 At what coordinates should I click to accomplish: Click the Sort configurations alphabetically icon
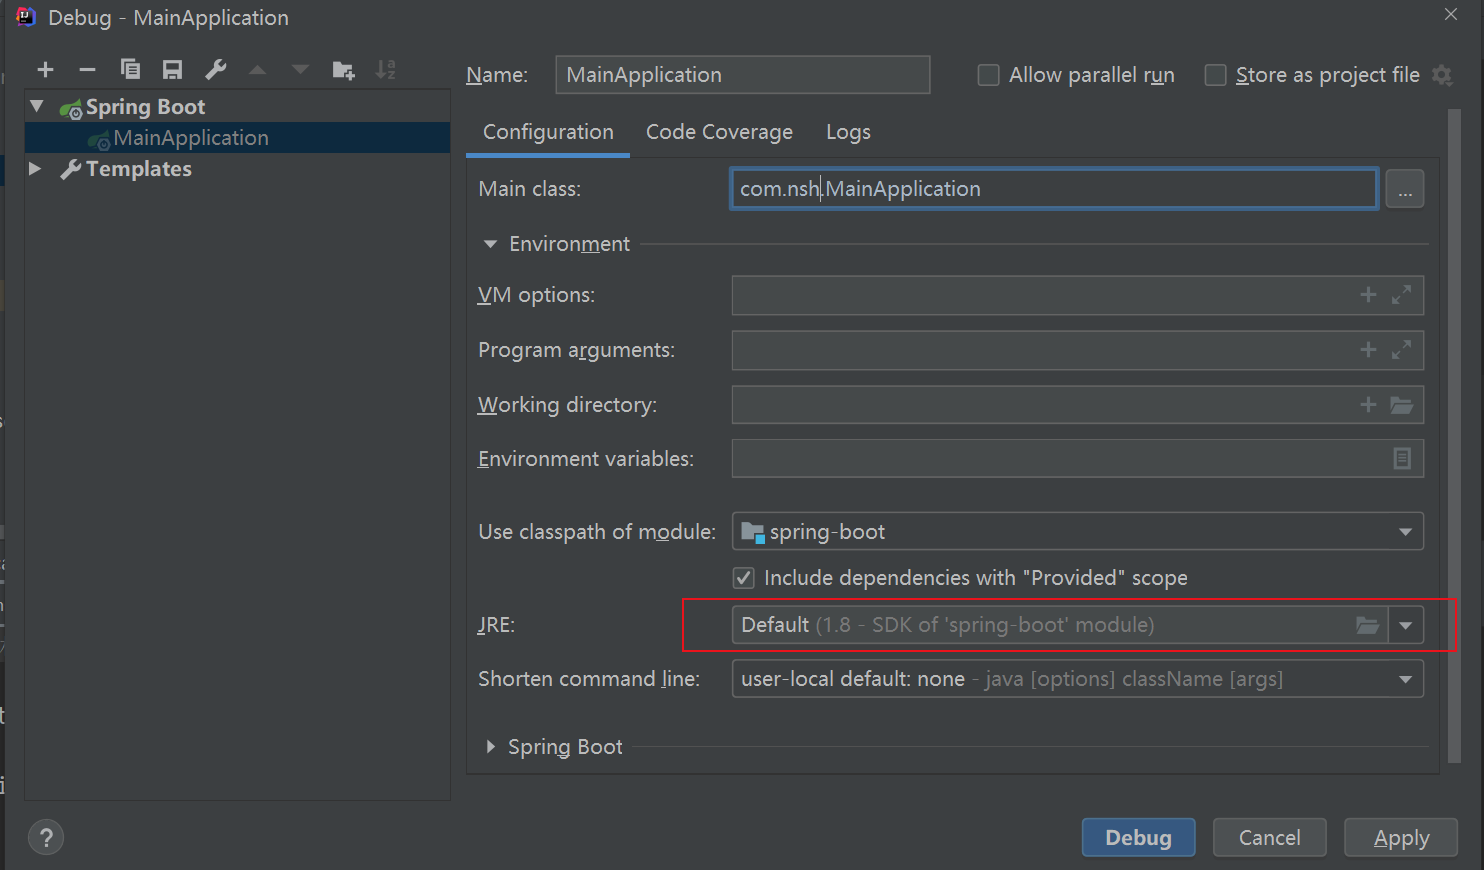pos(386,69)
